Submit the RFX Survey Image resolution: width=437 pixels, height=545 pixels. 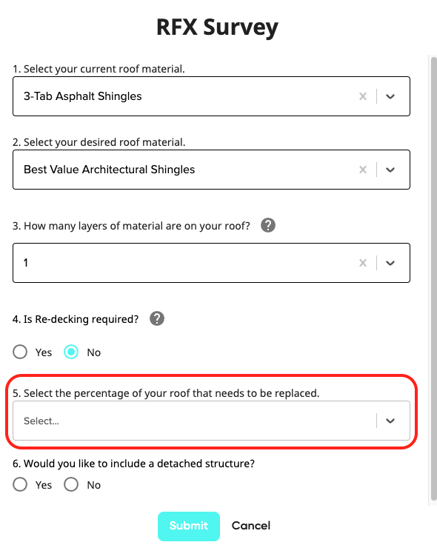click(189, 526)
